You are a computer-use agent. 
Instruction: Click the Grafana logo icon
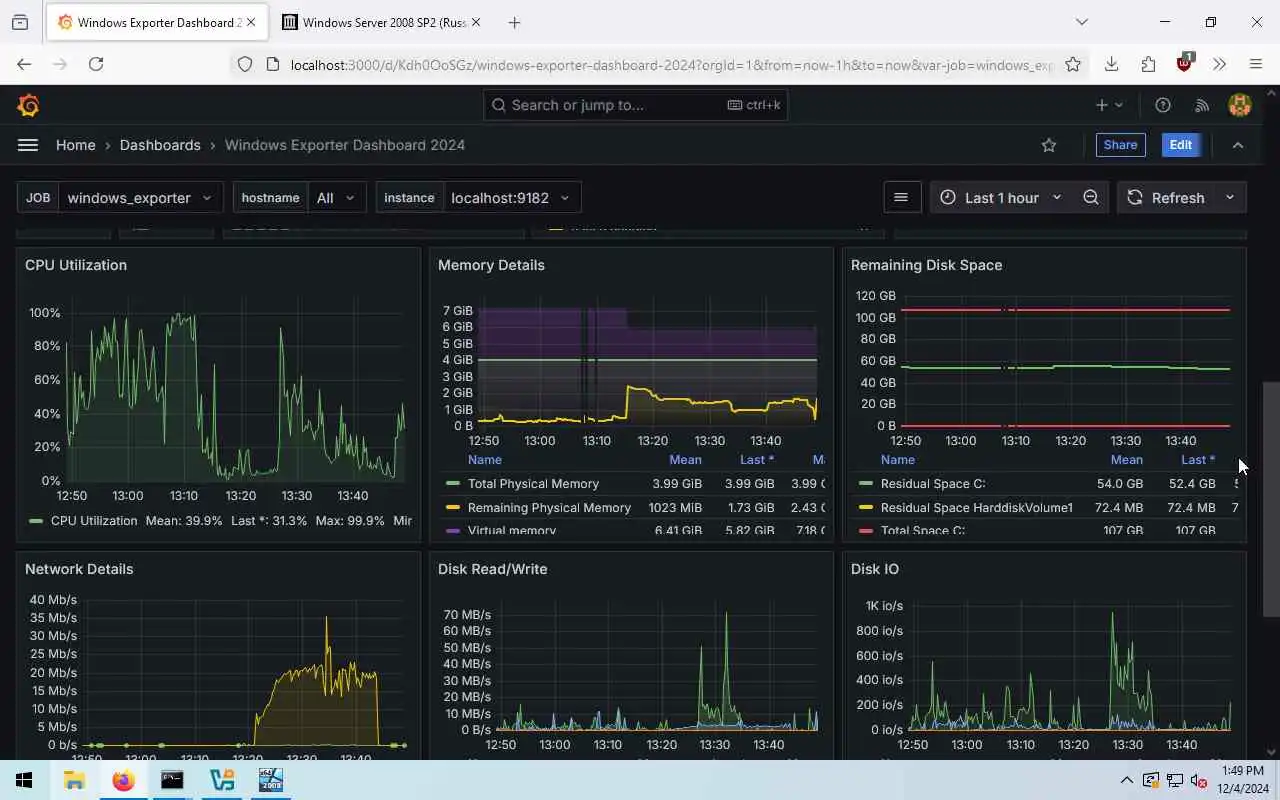pyautogui.click(x=28, y=105)
